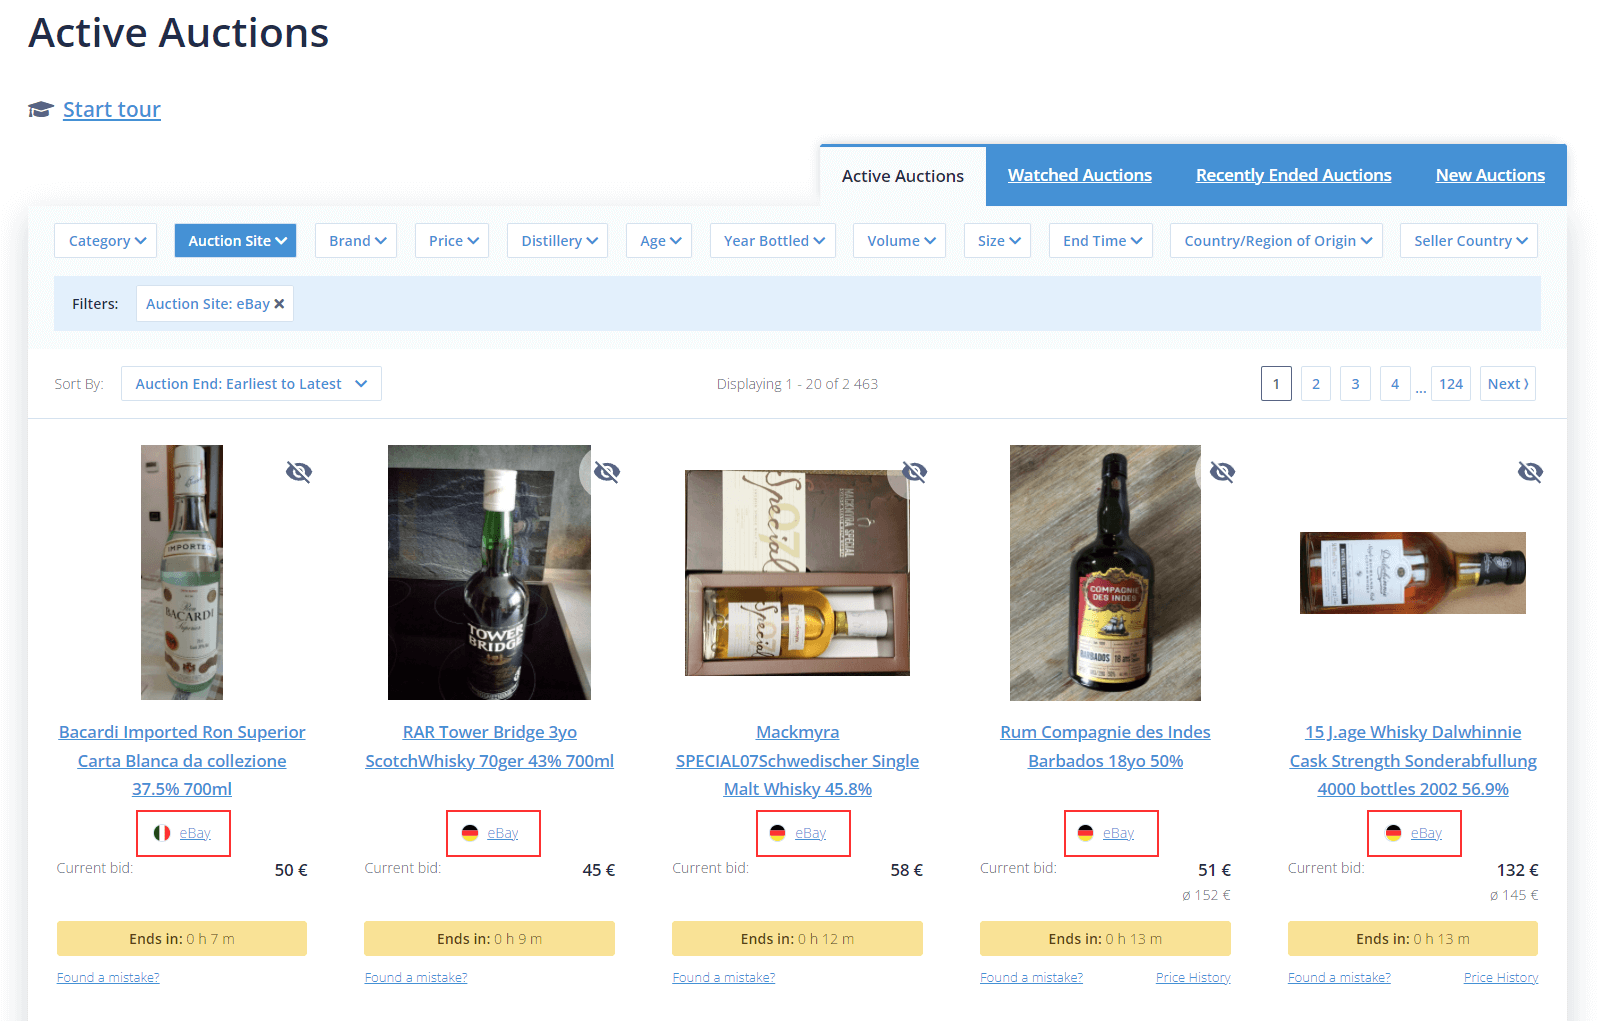Click Ends in 0 h 12 m bar
This screenshot has width=1600, height=1021.
[797, 939]
